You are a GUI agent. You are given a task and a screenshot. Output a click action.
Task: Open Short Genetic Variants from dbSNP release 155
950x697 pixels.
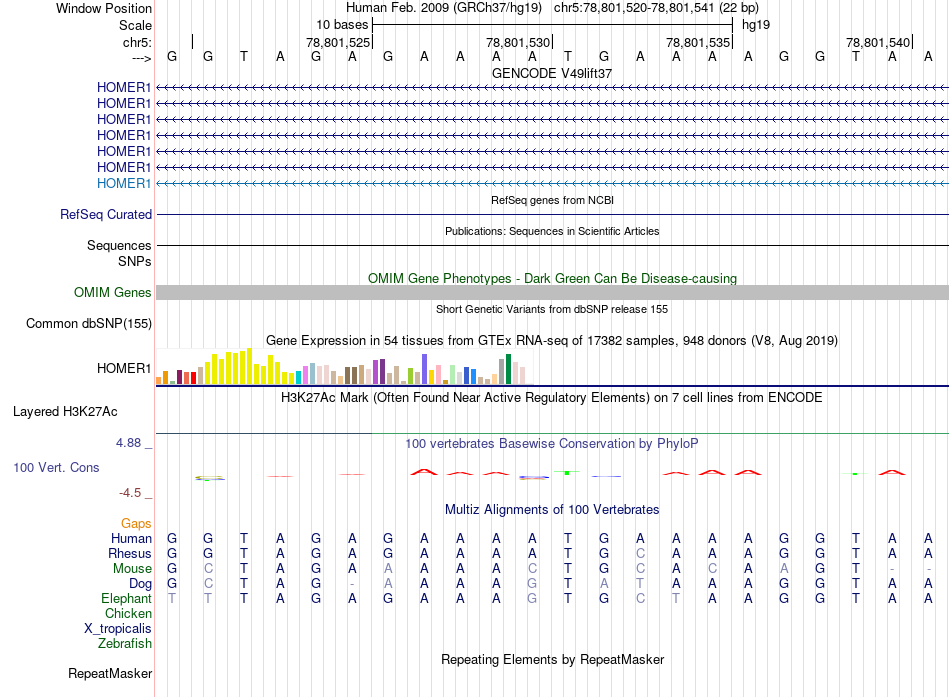pyautogui.click(x=552, y=309)
